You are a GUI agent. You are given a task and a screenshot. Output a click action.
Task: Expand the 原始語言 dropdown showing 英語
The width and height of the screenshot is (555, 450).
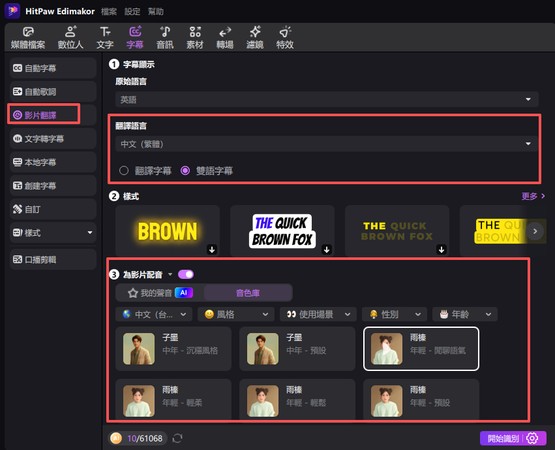[326, 99]
